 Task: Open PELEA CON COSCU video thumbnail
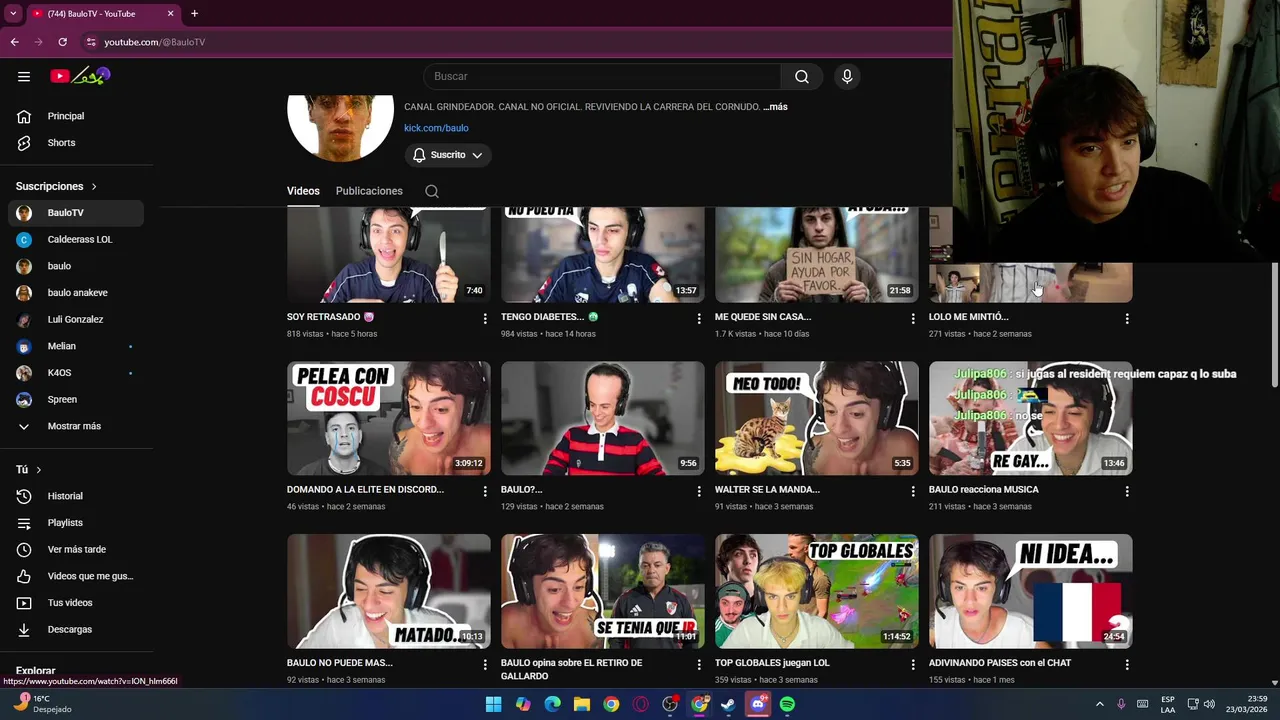point(389,418)
